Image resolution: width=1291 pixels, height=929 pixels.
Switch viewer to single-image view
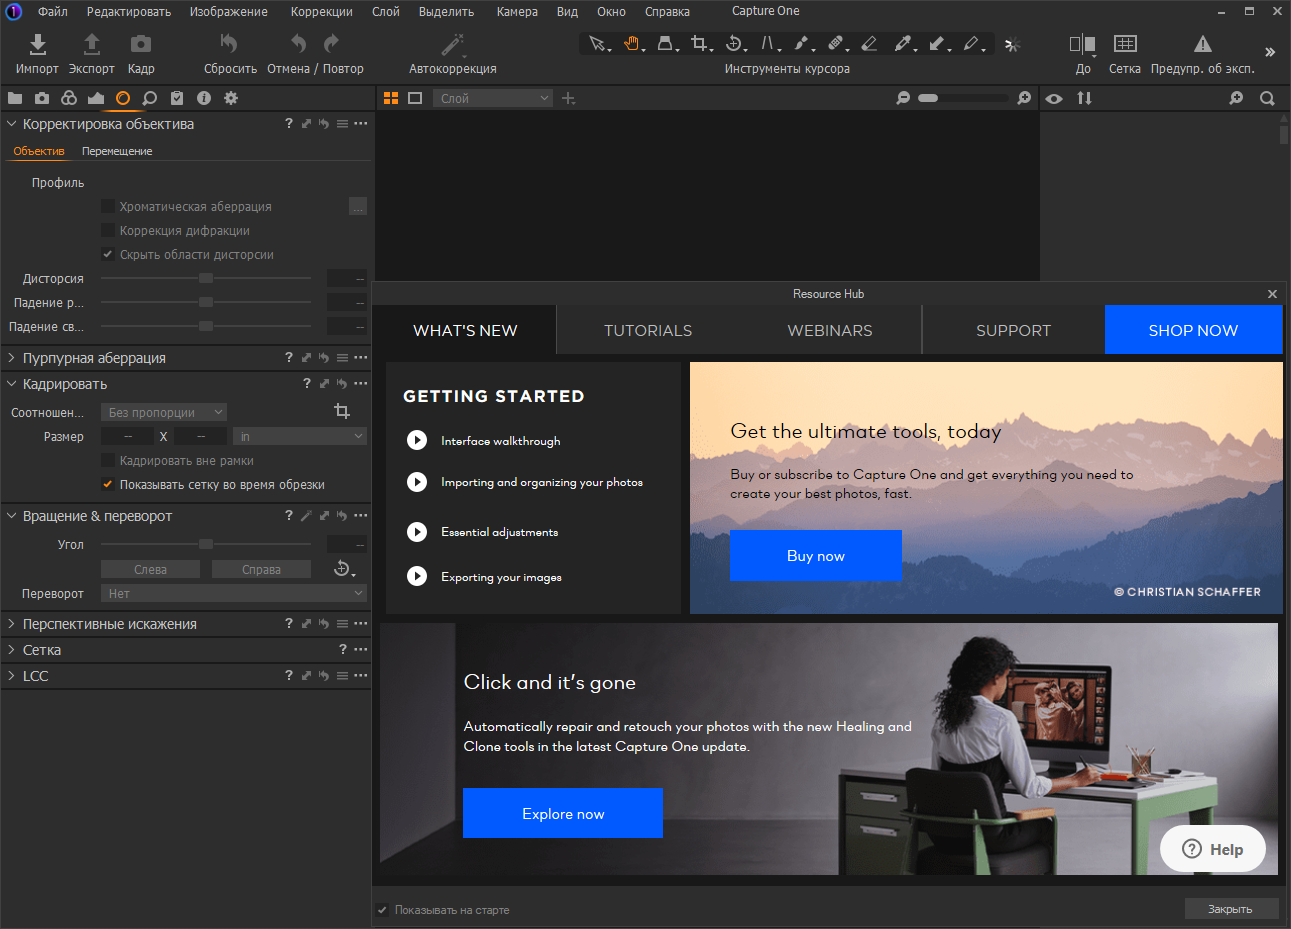tap(415, 98)
